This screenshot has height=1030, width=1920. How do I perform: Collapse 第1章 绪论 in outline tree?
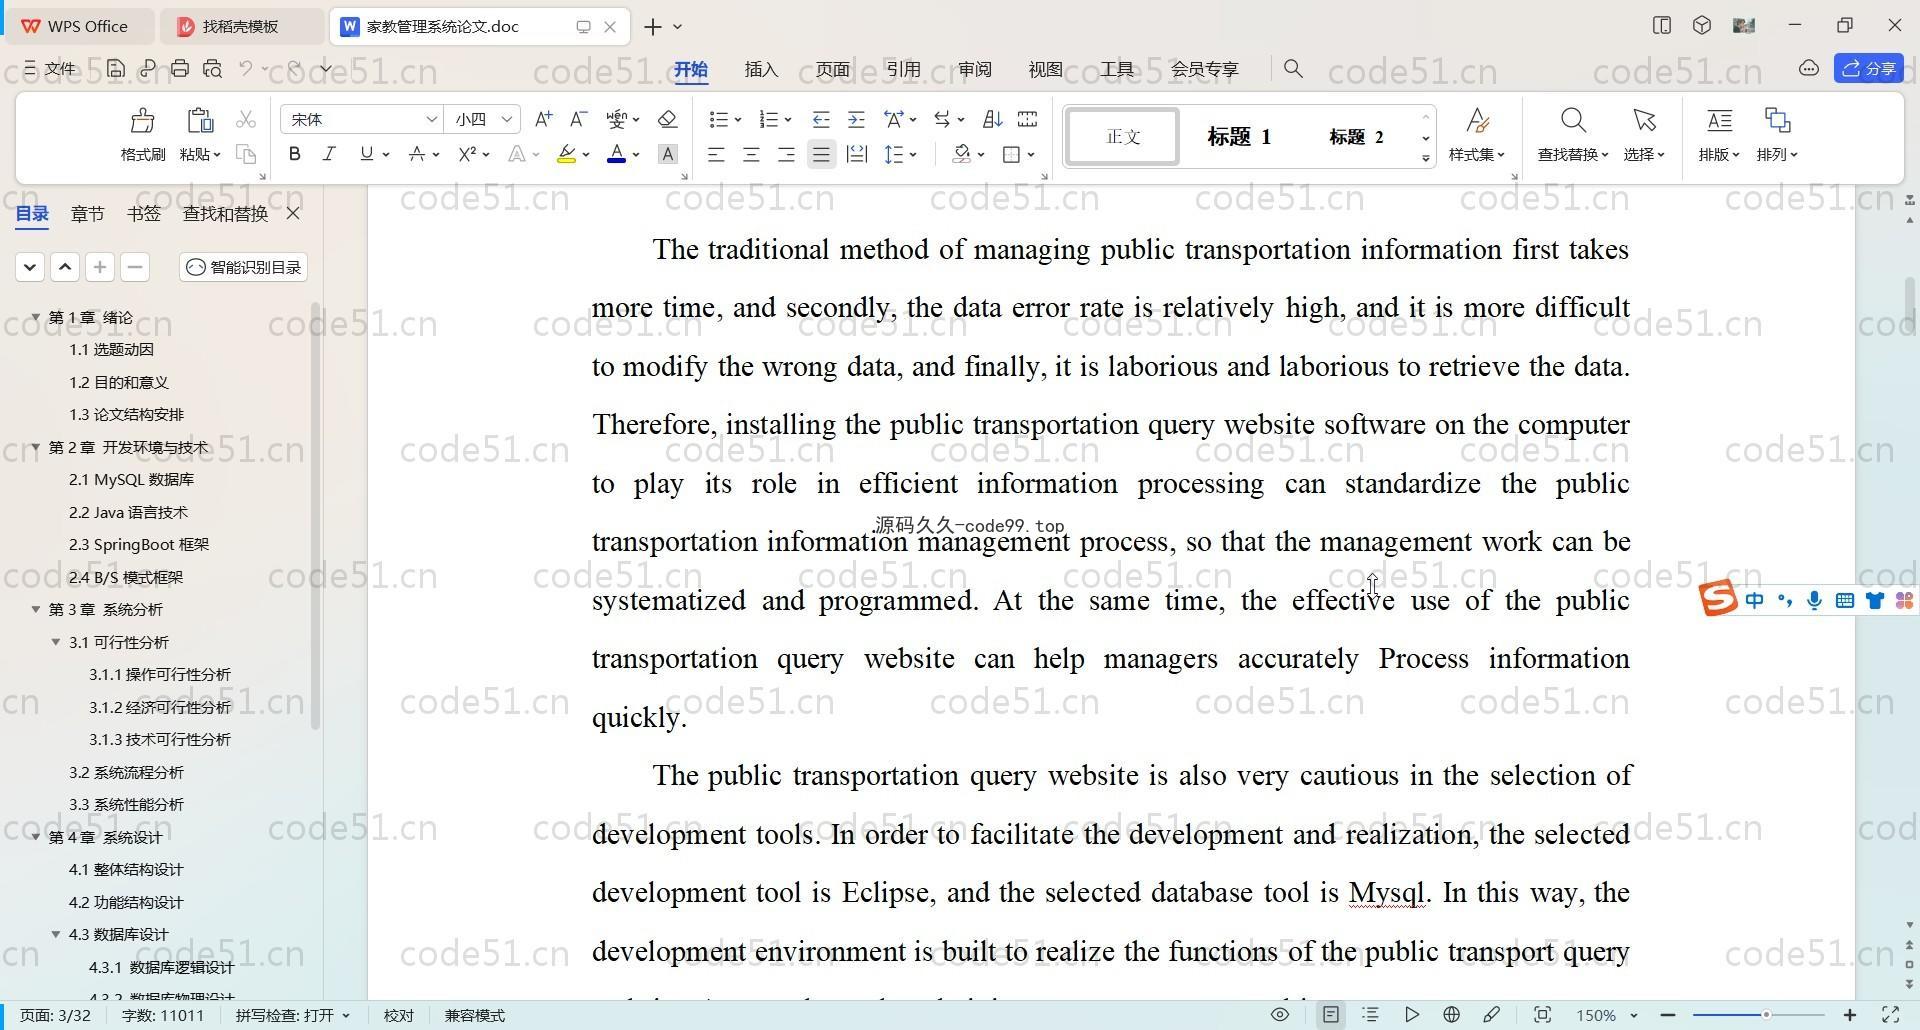pos(36,317)
